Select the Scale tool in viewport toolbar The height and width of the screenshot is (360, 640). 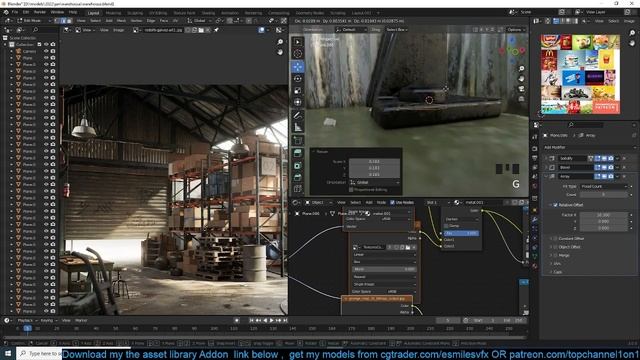click(x=298, y=90)
